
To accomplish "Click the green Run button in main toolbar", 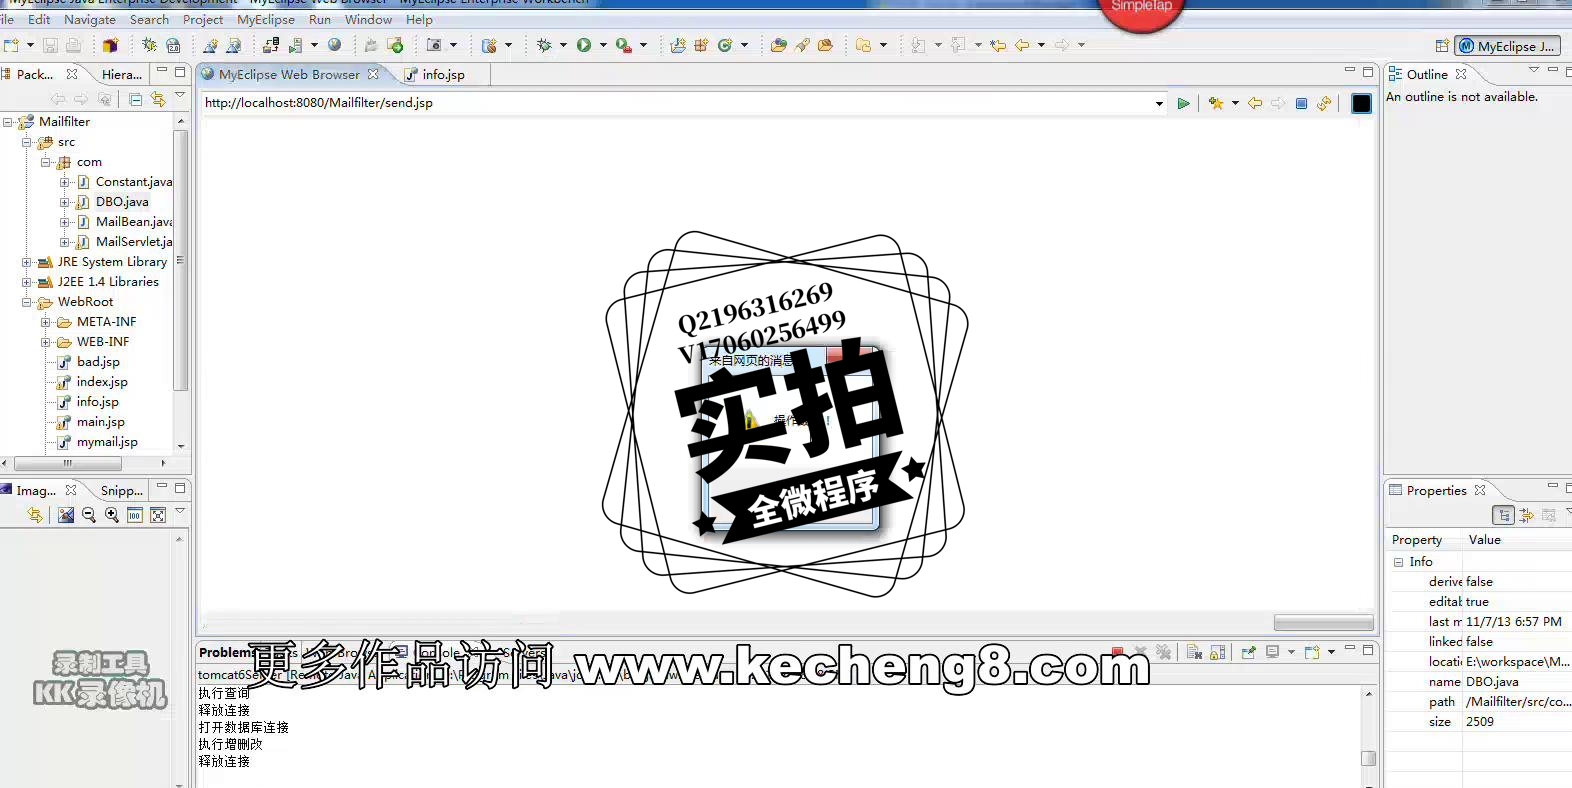I will click(584, 45).
